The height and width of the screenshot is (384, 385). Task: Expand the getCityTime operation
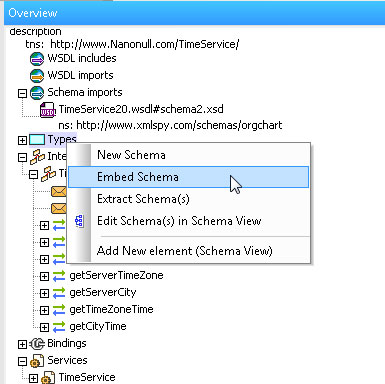[x=44, y=327]
